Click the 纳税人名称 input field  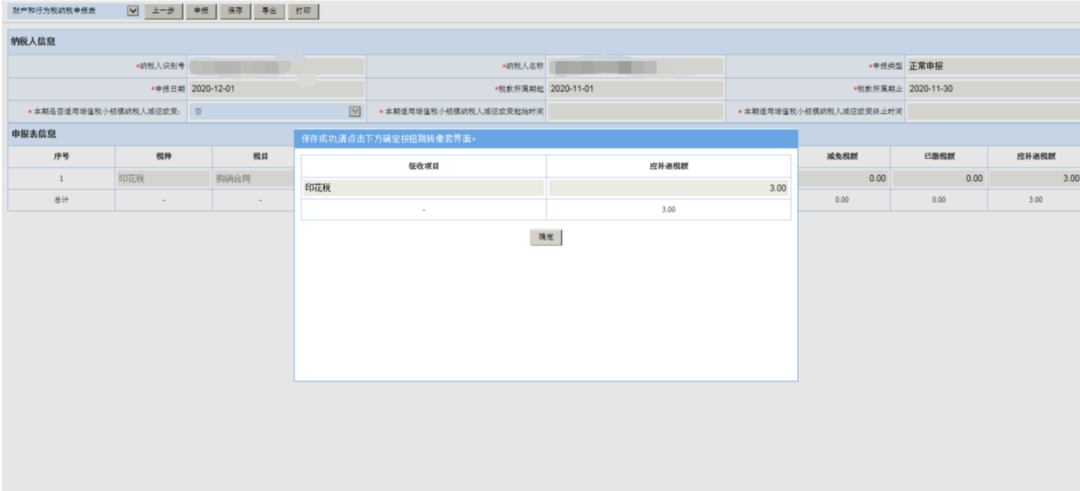tap(636, 66)
